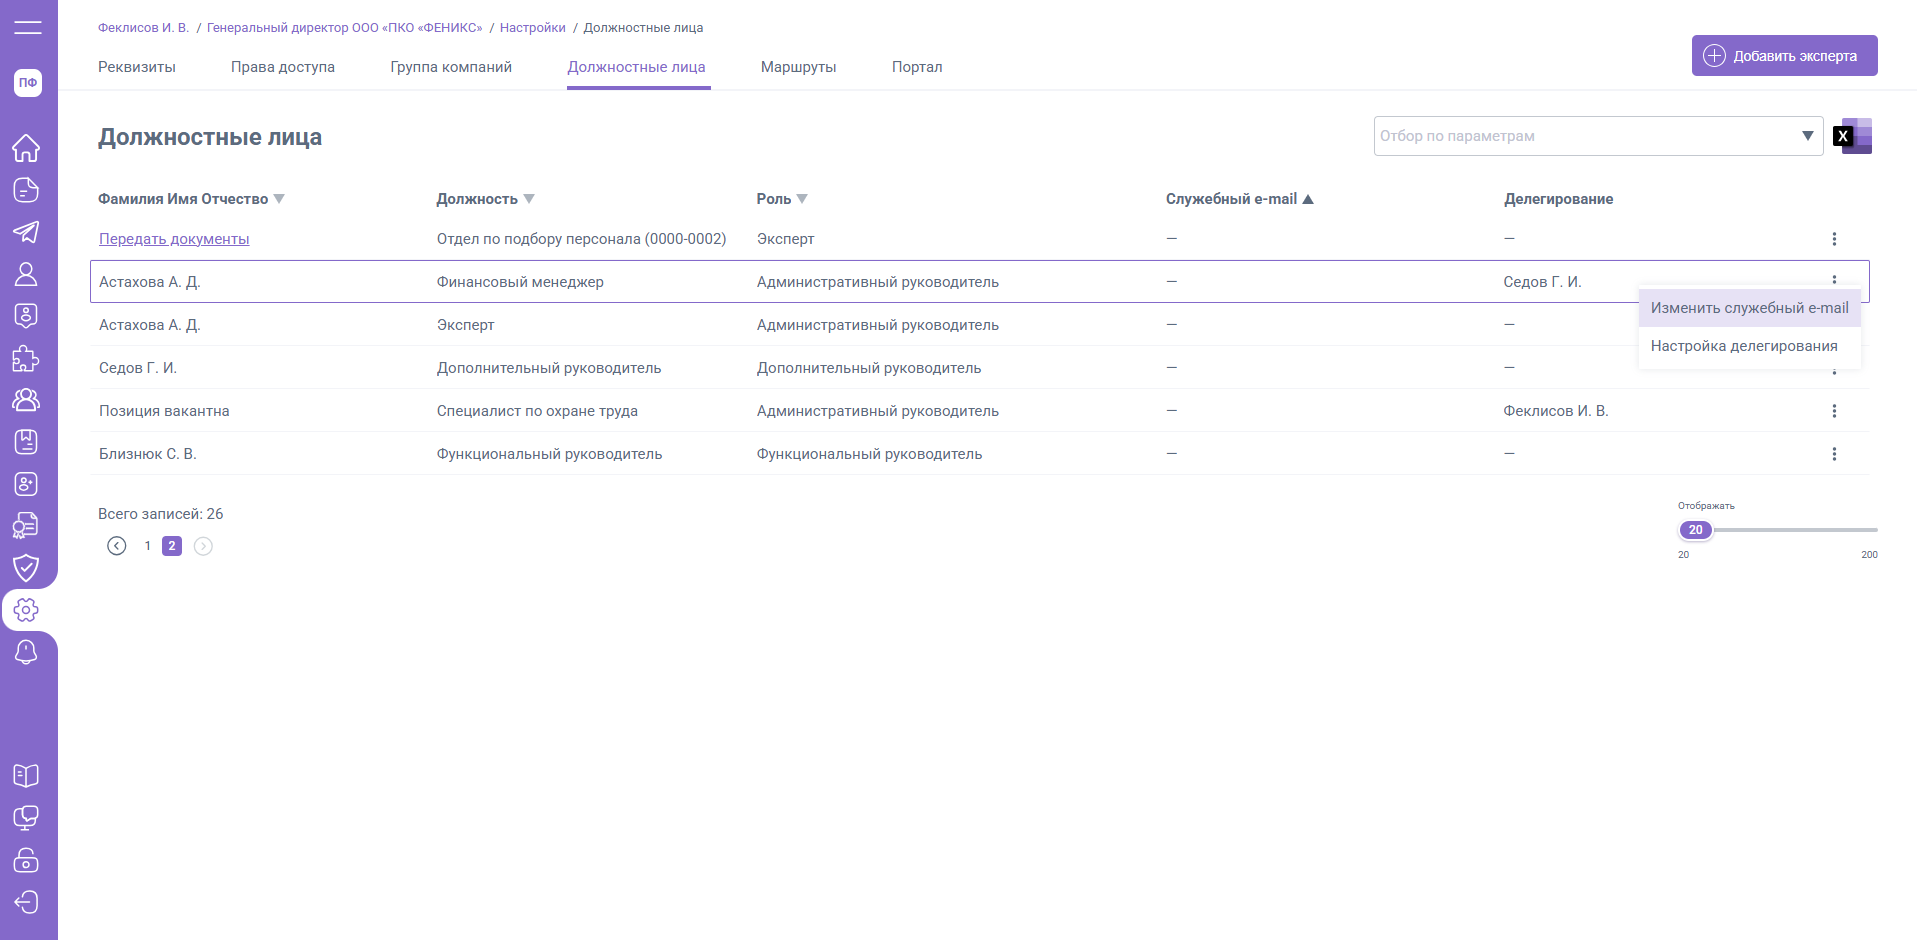The width and height of the screenshot is (1917, 940).
Task: Open the monitor chat support icon
Action: click(26, 818)
